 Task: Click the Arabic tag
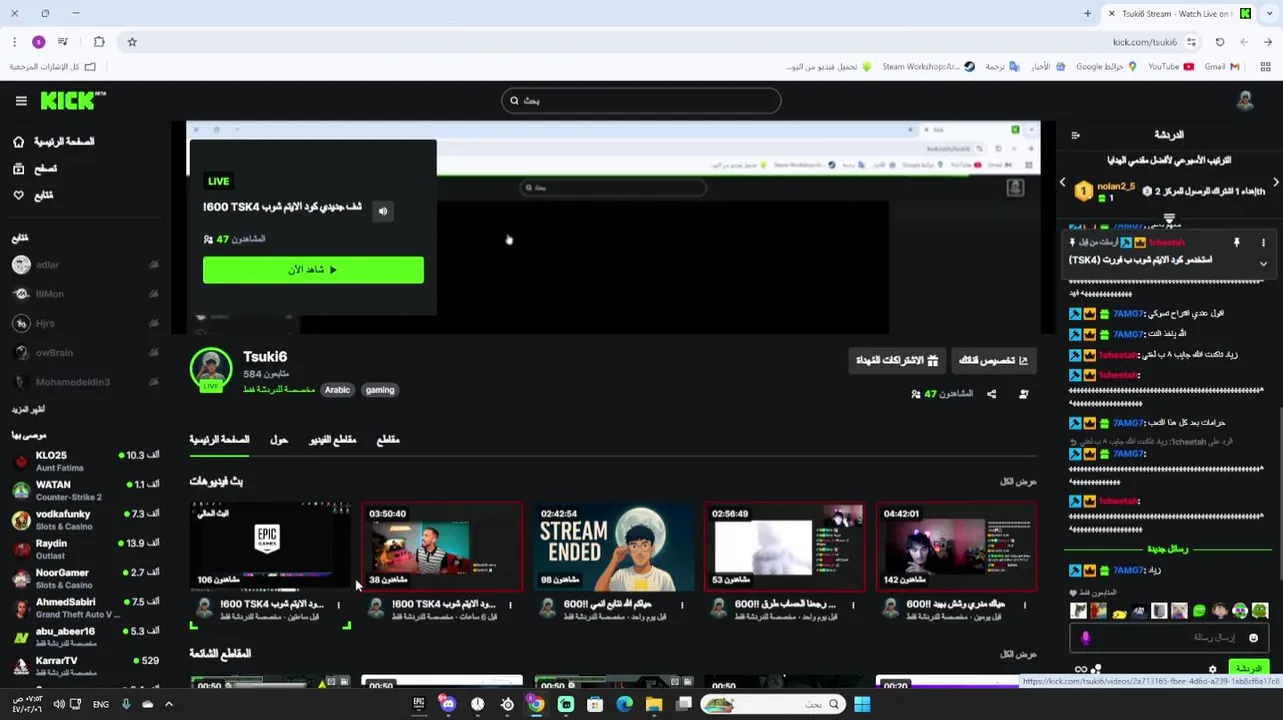pyautogui.click(x=337, y=390)
